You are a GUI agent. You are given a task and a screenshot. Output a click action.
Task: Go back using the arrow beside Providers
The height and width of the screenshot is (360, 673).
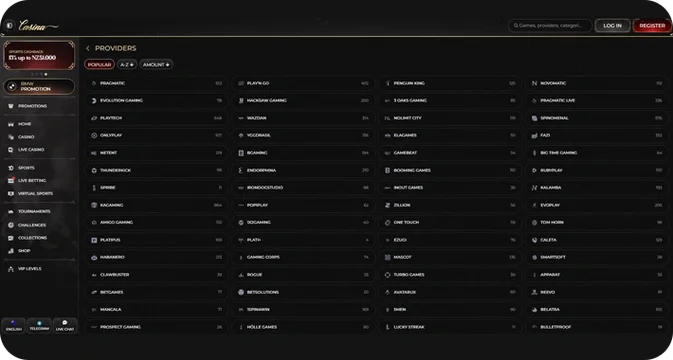point(88,48)
